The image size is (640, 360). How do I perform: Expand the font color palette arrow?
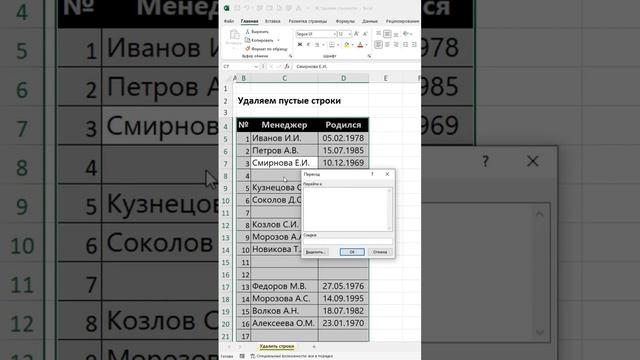coord(366,45)
